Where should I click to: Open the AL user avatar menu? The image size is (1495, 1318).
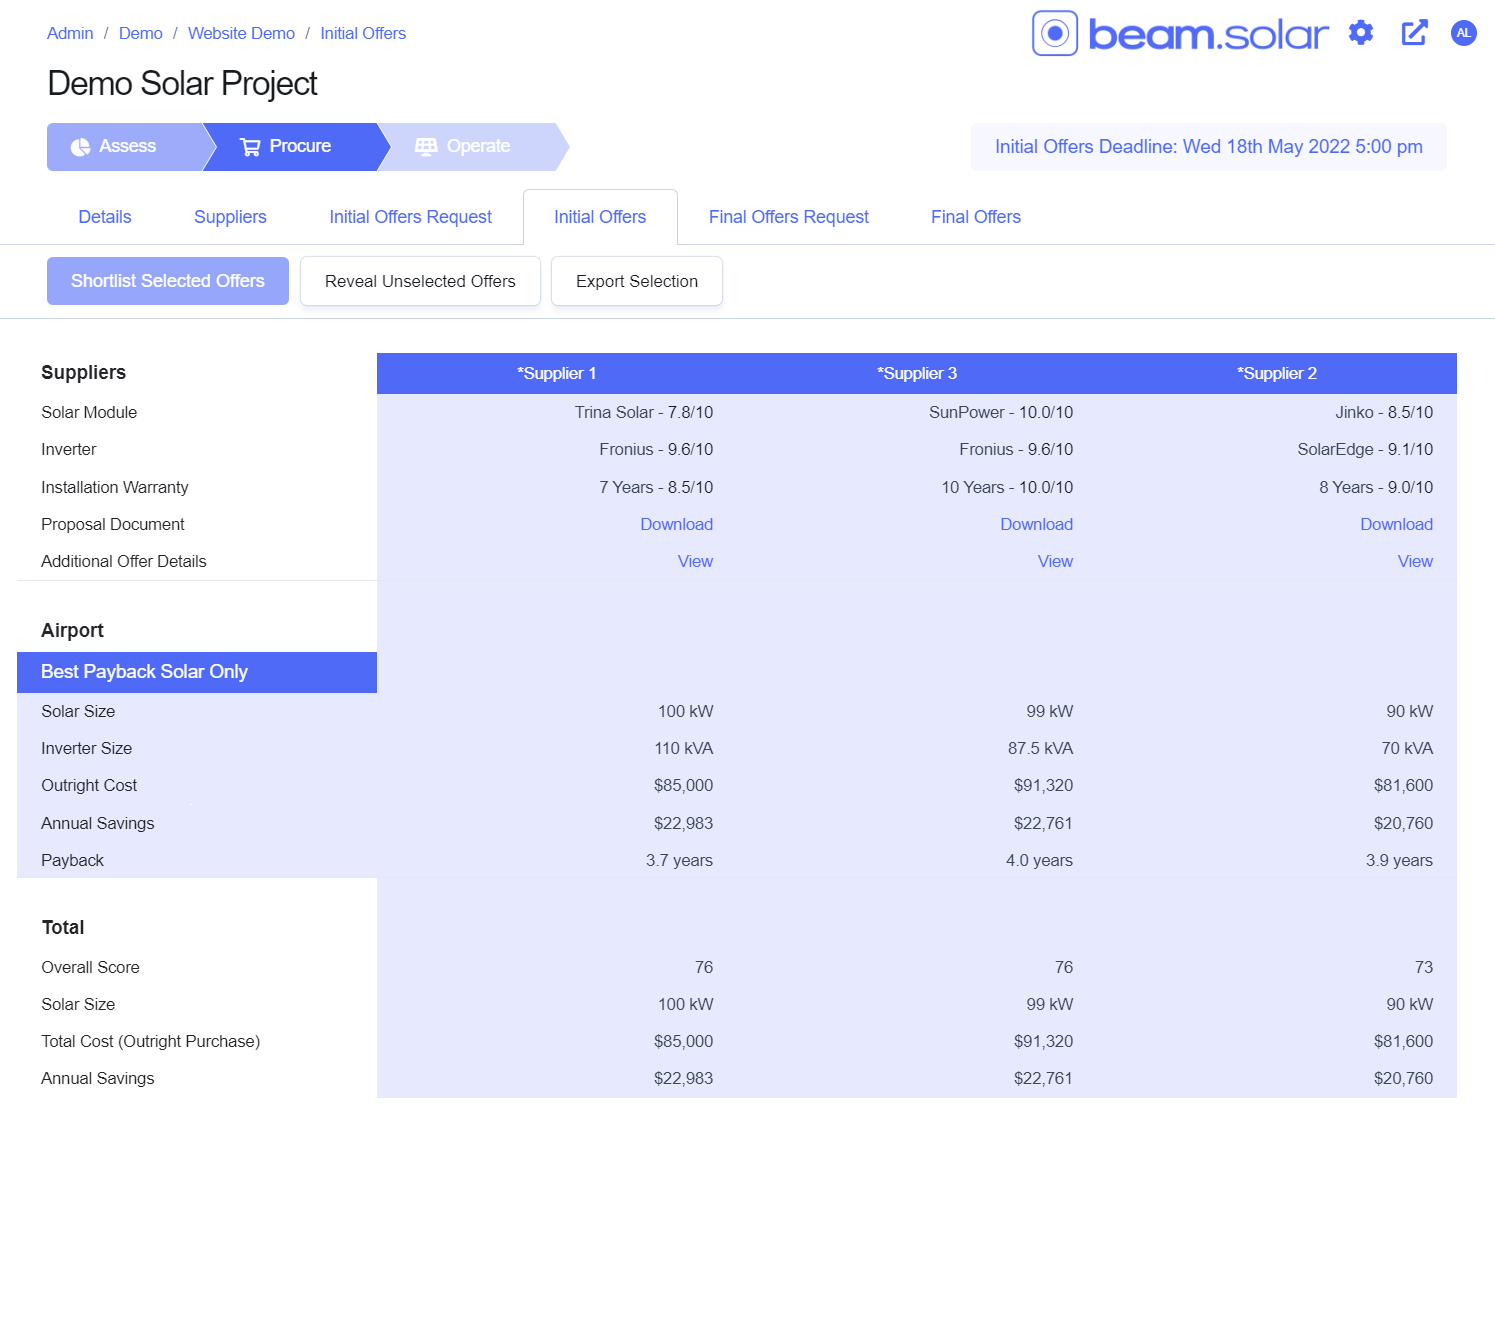point(1464,33)
